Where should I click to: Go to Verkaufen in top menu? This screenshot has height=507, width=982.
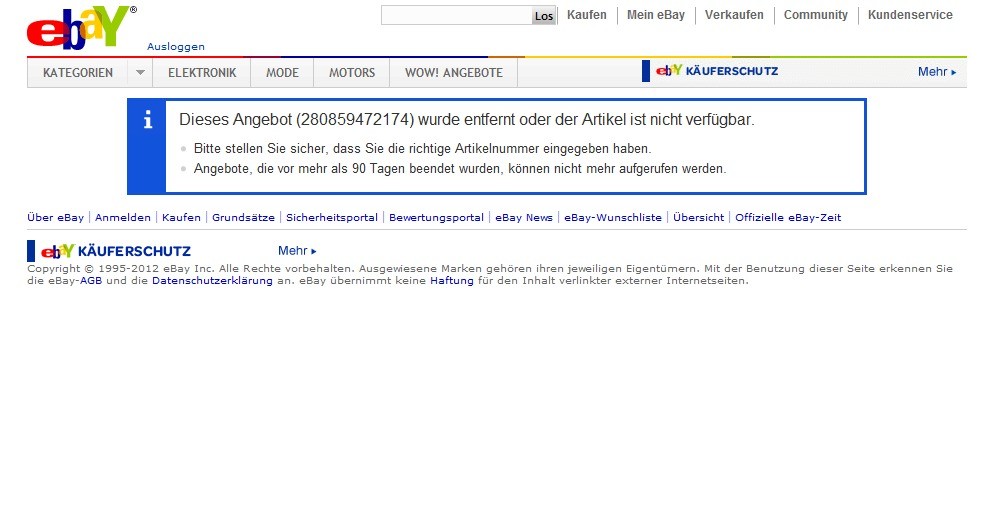[734, 15]
